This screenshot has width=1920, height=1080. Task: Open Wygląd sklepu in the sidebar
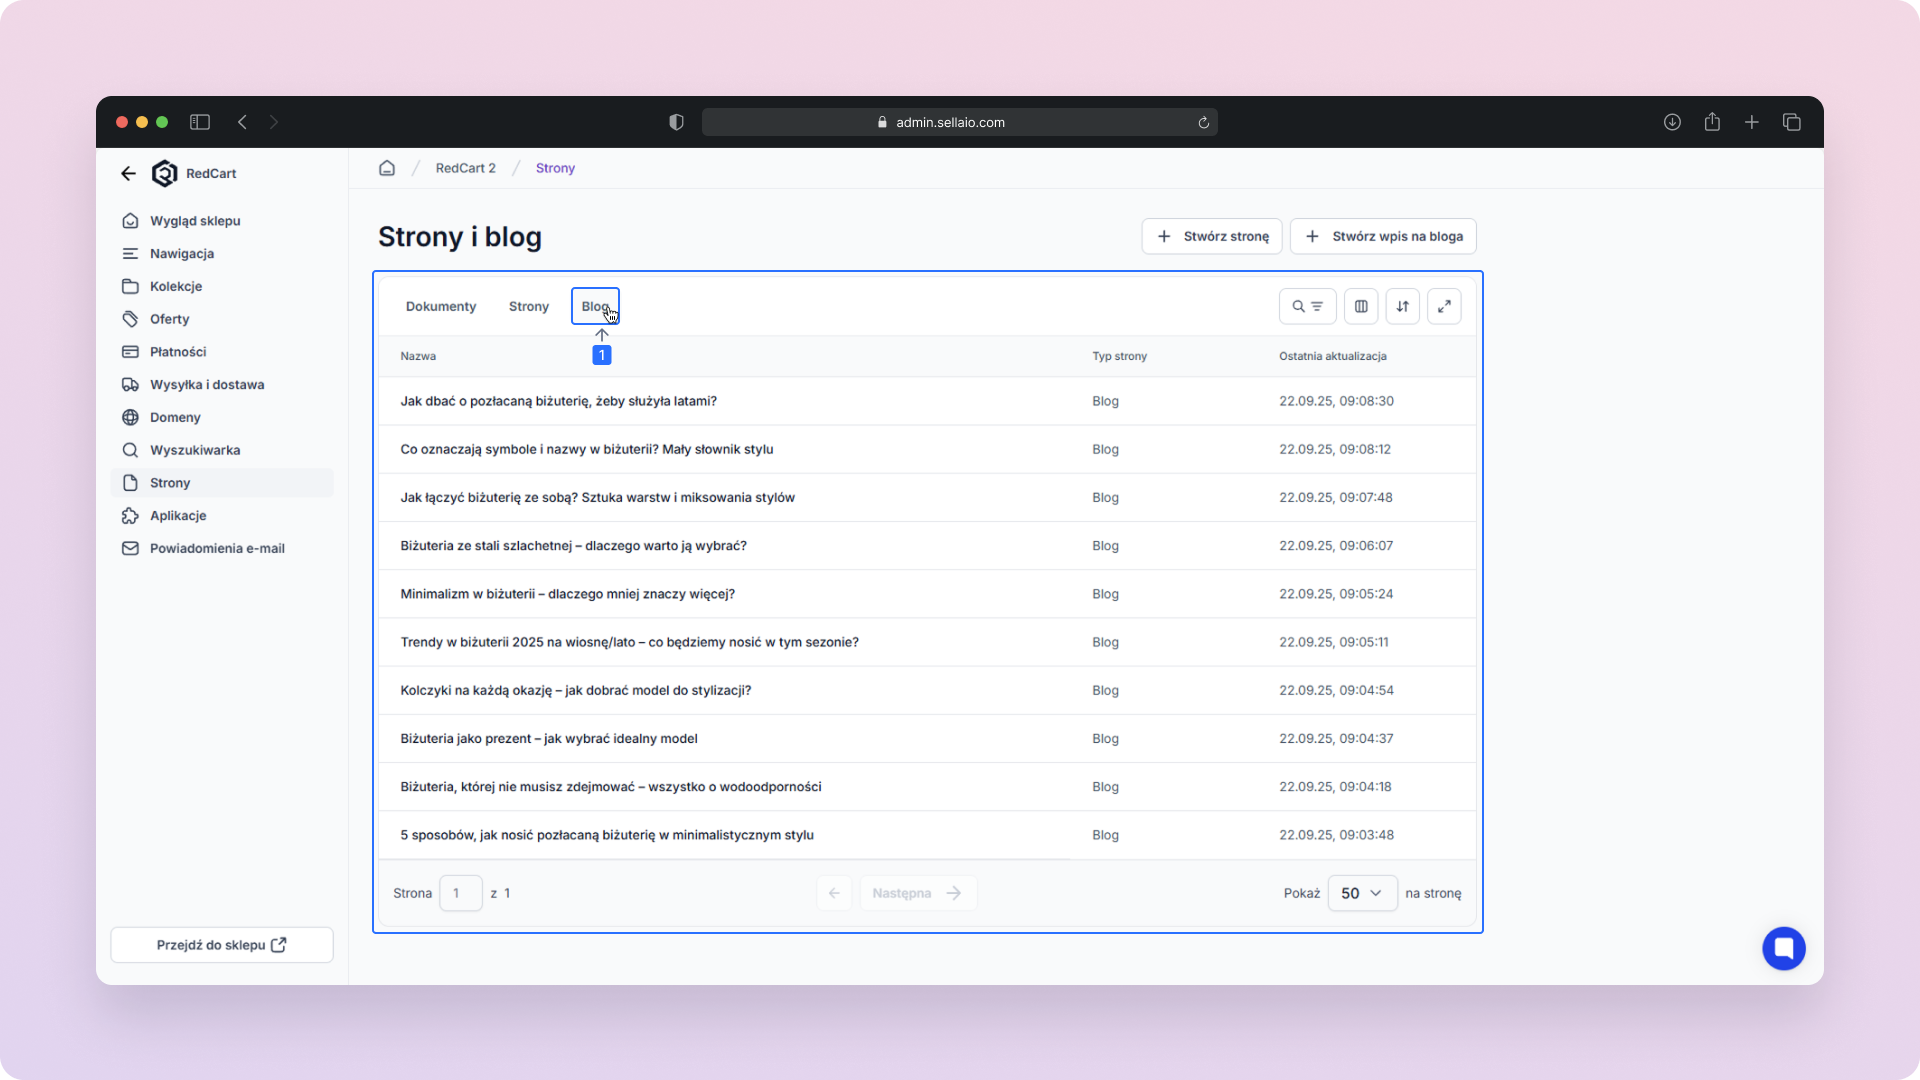tap(195, 221)
